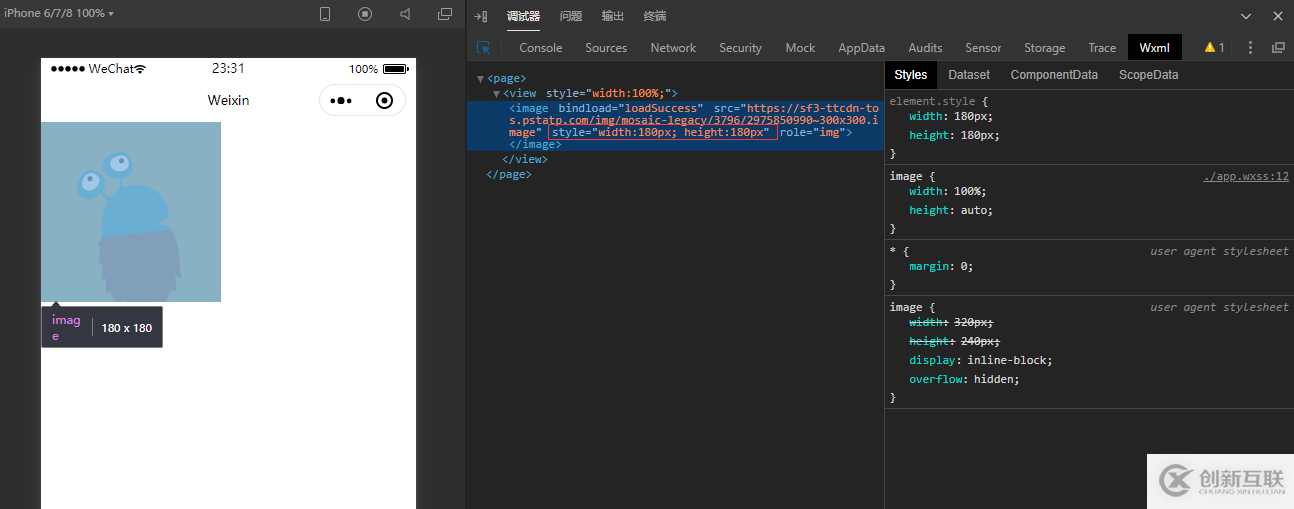The height and width of the screenshot is (509, 1294).
Task: Switch to the ComponentData tab
Action: (x=1054, y=74)
